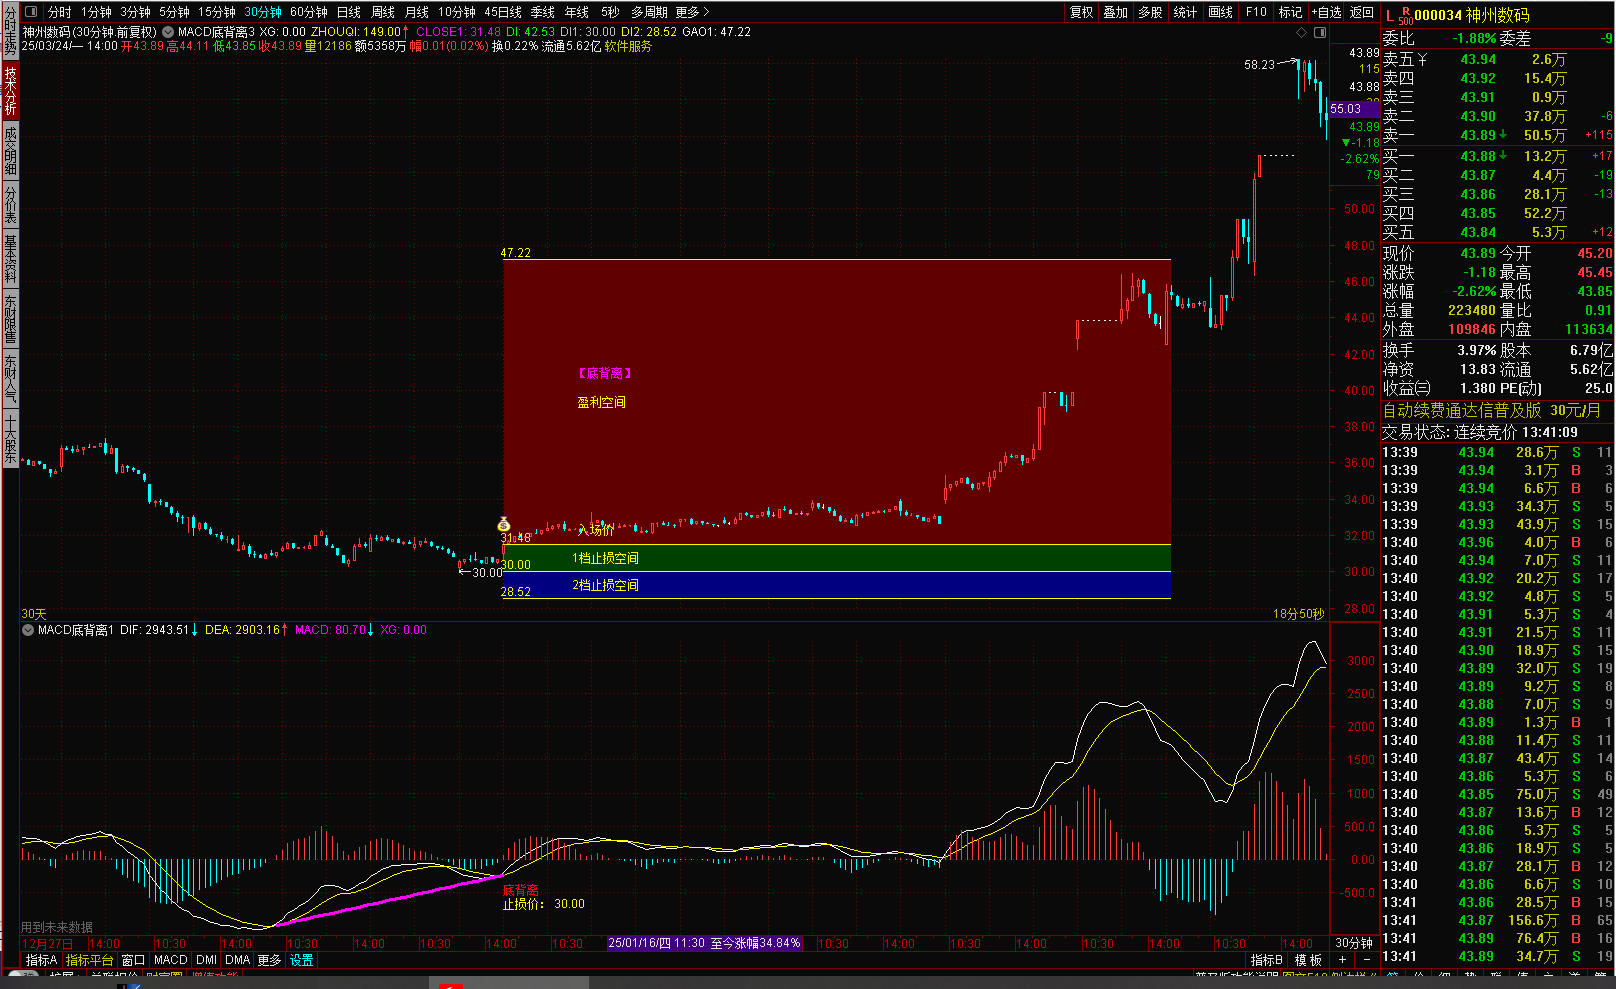
Task: Open the 成交明细 left sidebar tab
Action: (10, 150)
